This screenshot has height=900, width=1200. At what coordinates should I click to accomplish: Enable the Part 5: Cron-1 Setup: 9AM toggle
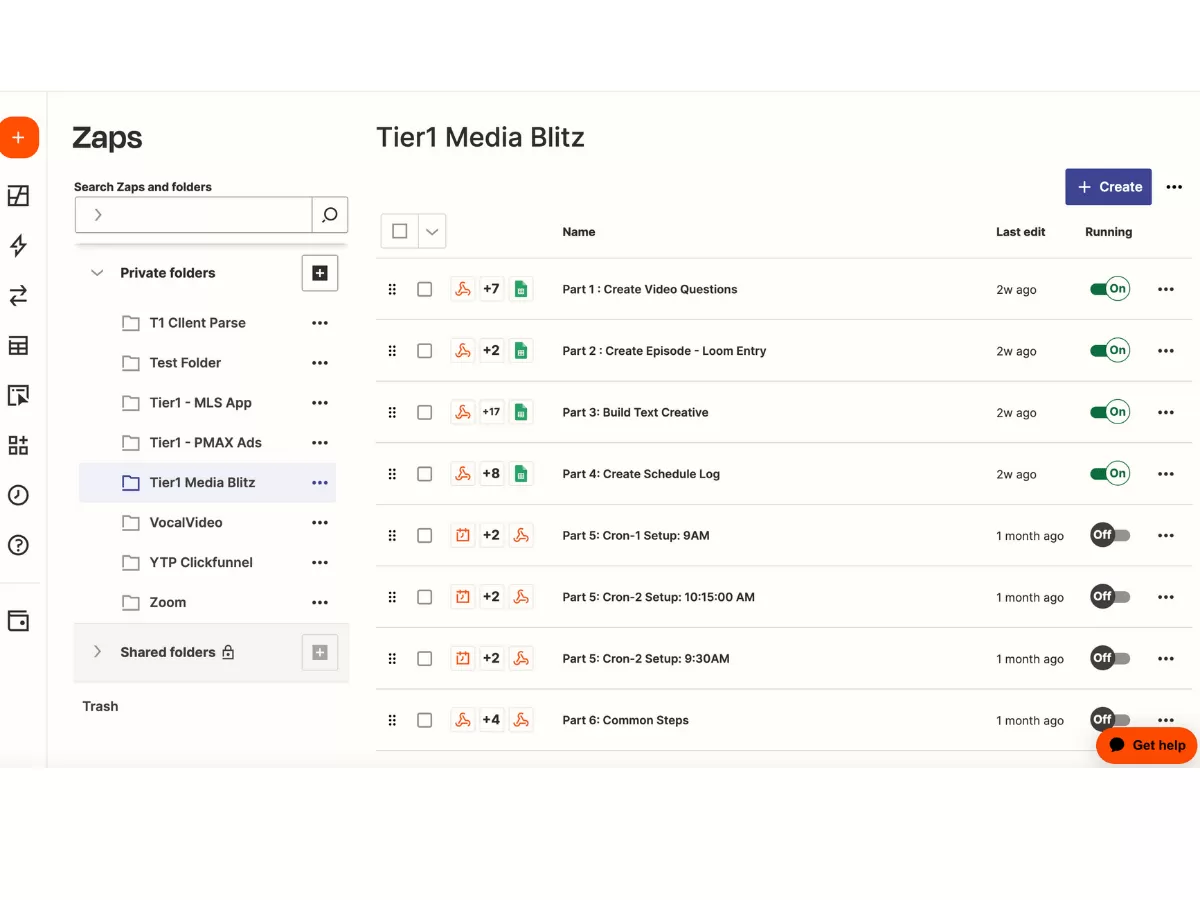pyautogui.click(x=1109, y=535)
